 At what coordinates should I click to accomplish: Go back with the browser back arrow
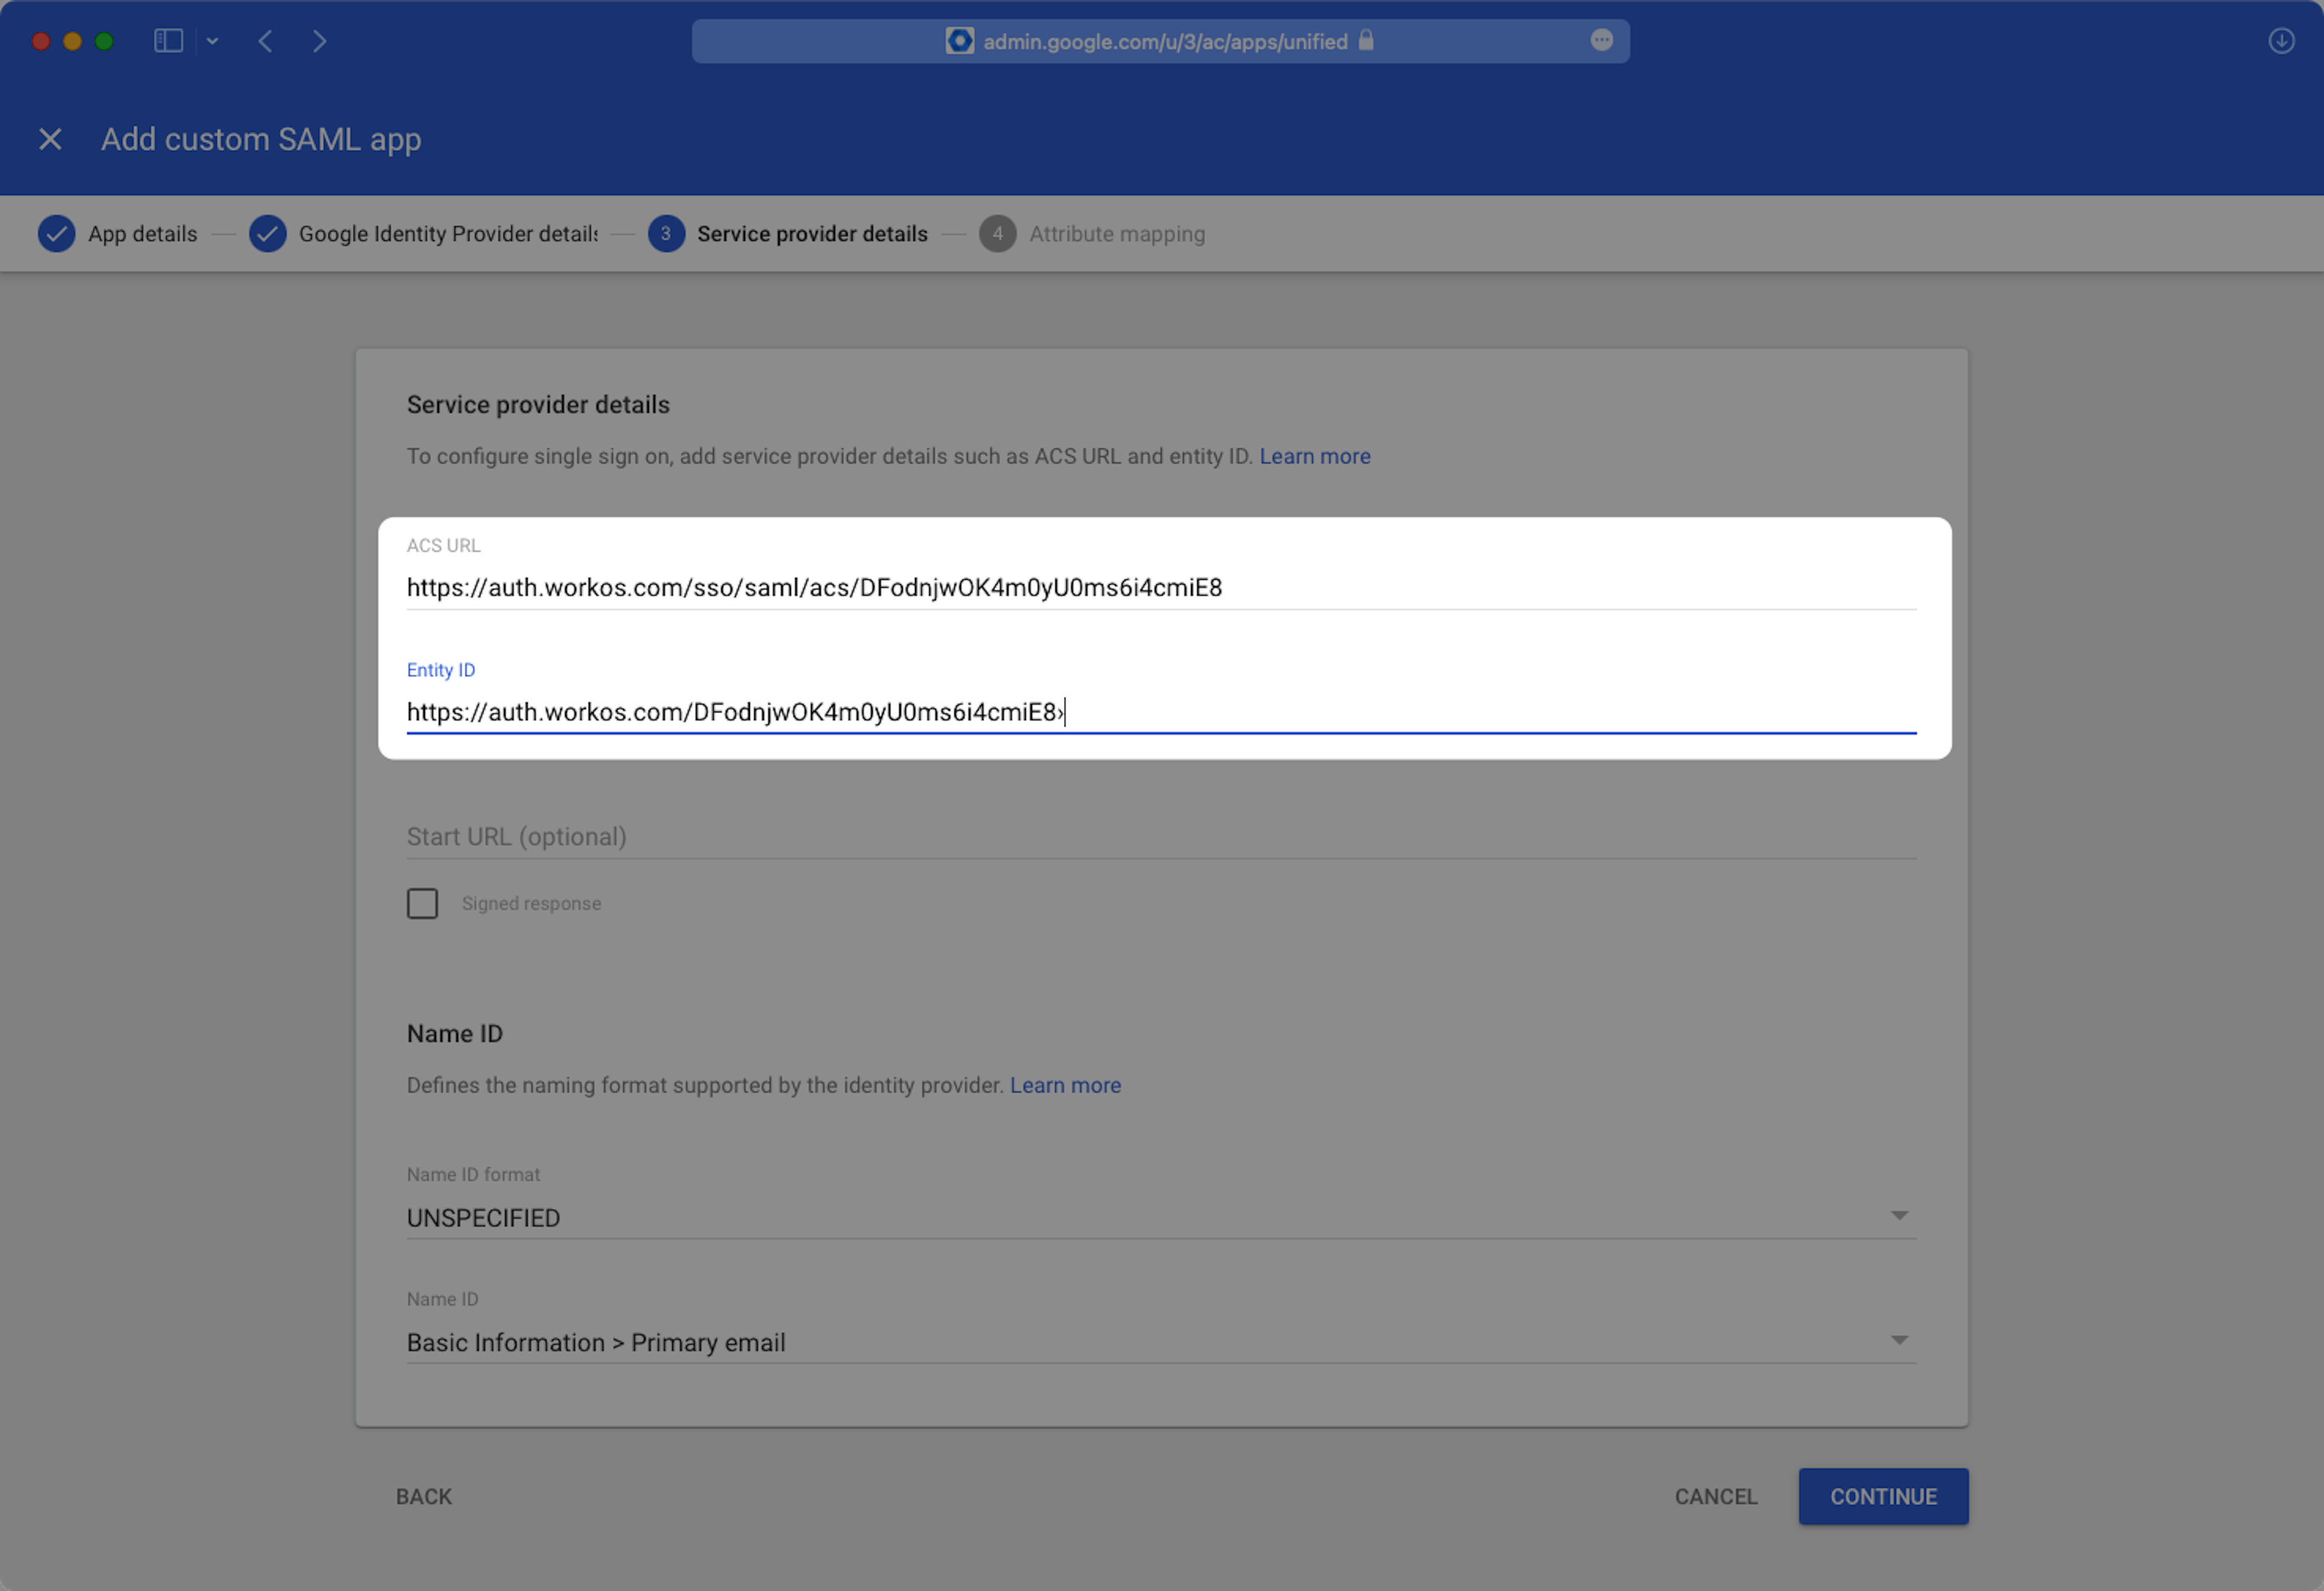(x=265, y=41)
